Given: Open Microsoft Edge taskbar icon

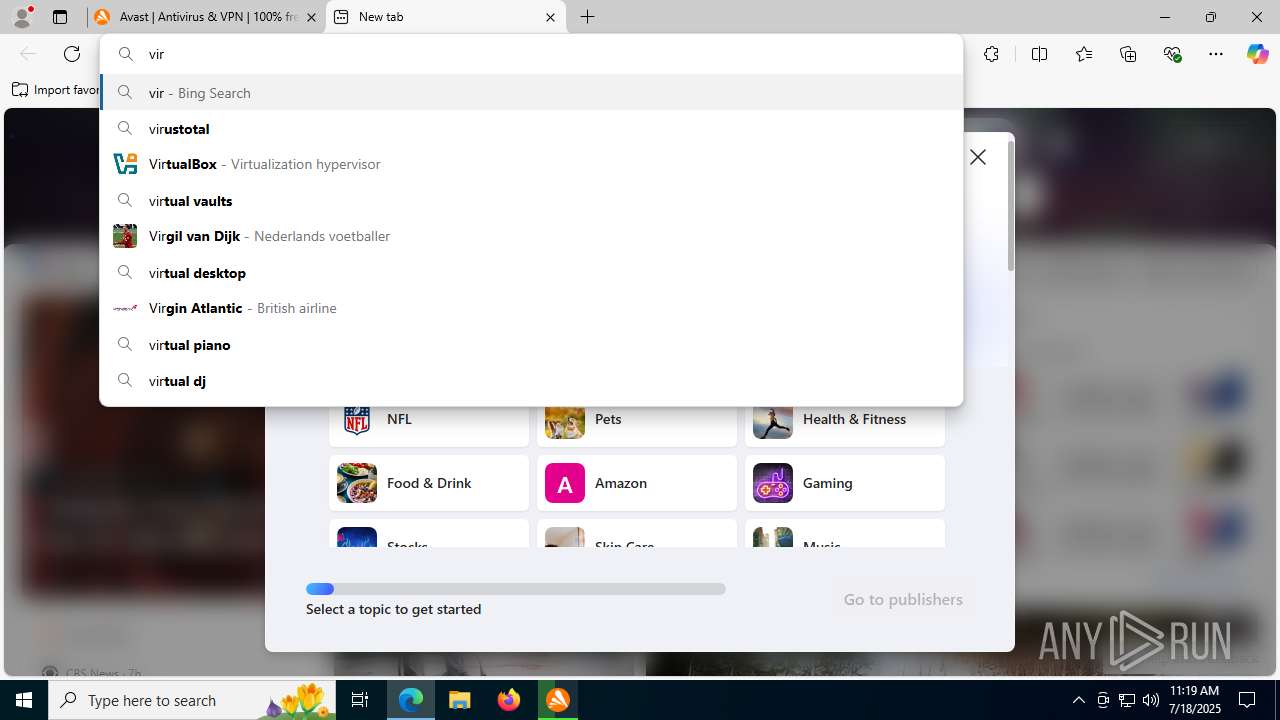Looking at the screenshot, I should (x=411, y=700).
